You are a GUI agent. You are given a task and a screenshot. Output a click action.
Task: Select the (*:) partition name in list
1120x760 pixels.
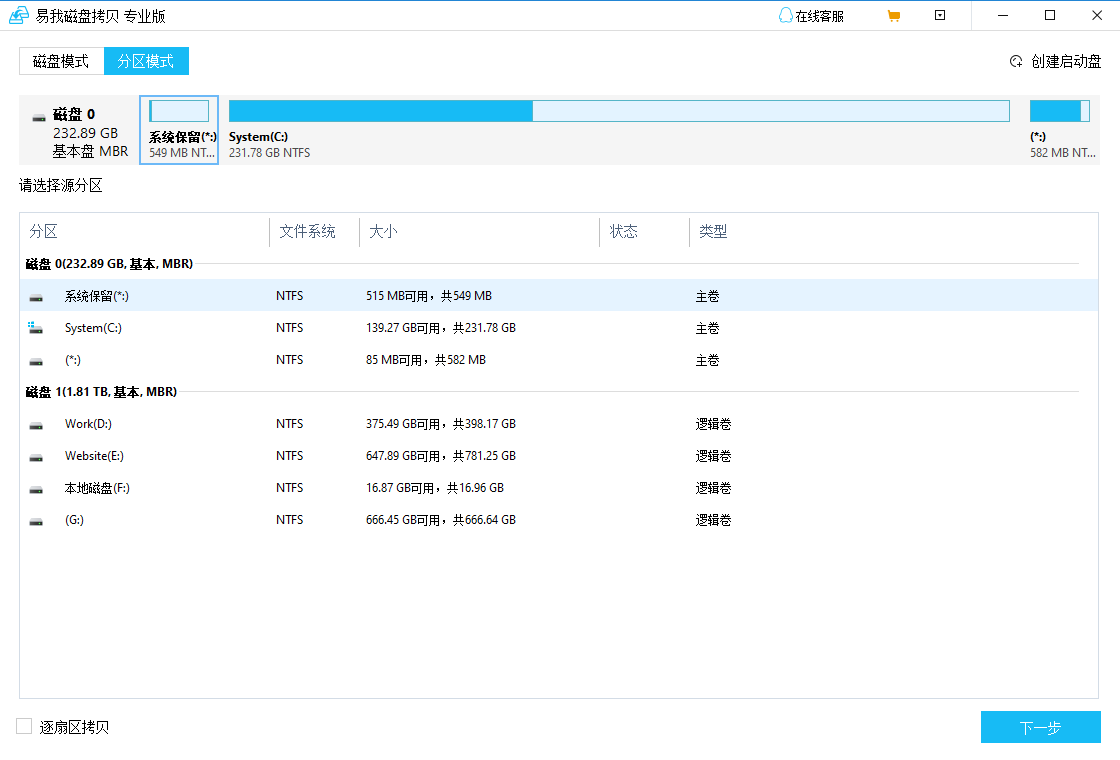coord(73,360)
